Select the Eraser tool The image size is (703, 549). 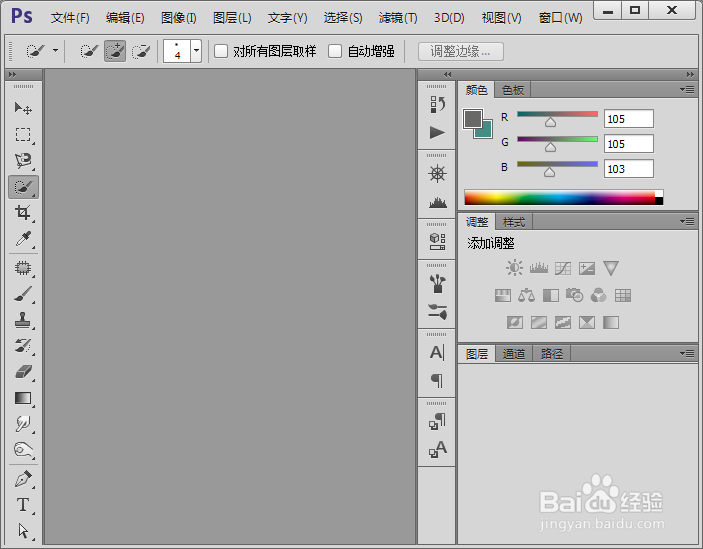pos(23,372)
